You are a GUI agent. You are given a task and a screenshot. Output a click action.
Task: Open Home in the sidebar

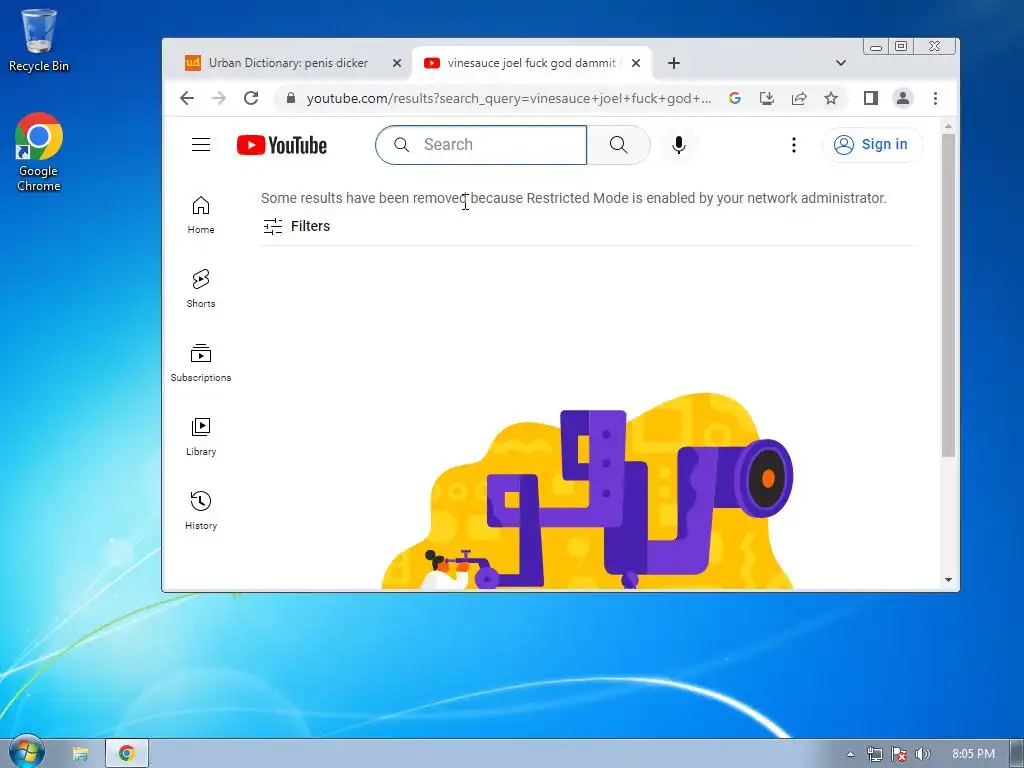200,215
